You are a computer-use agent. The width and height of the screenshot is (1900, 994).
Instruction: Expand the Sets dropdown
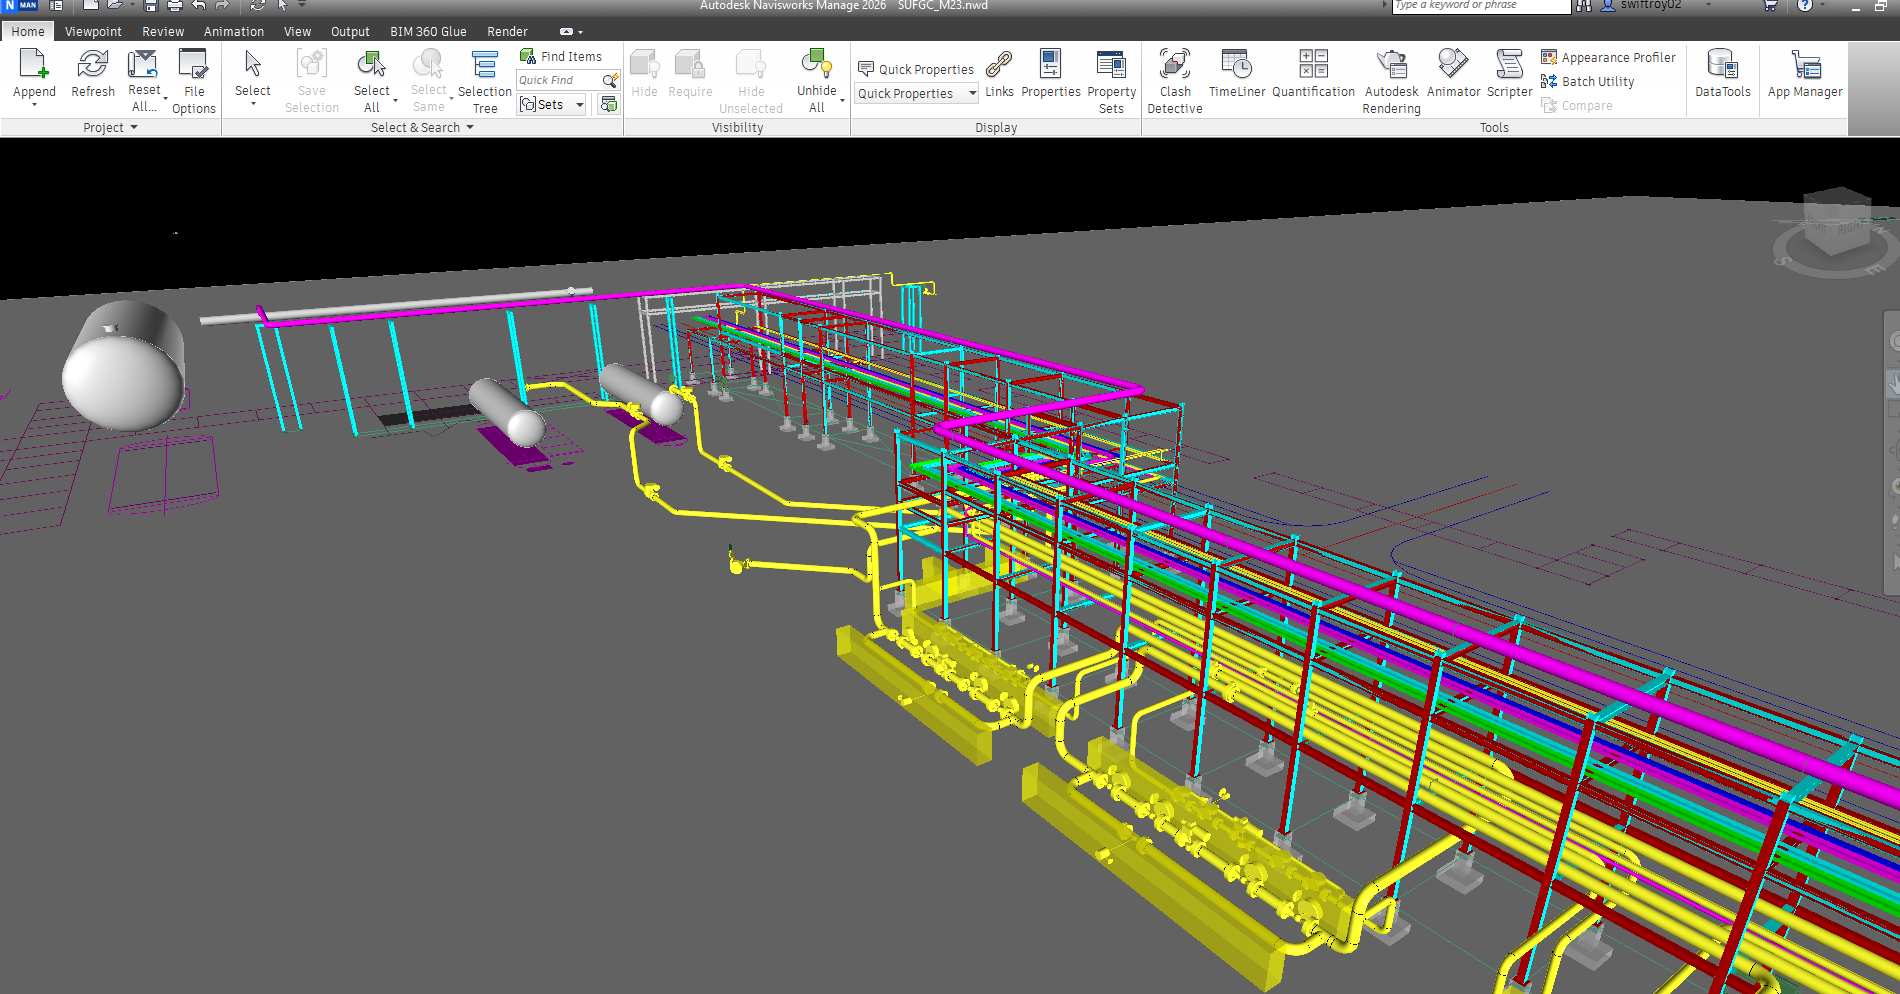point(579,105)
